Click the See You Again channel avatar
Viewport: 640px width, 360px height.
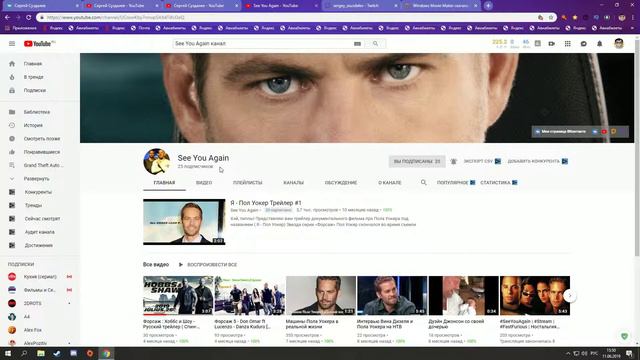156,161
